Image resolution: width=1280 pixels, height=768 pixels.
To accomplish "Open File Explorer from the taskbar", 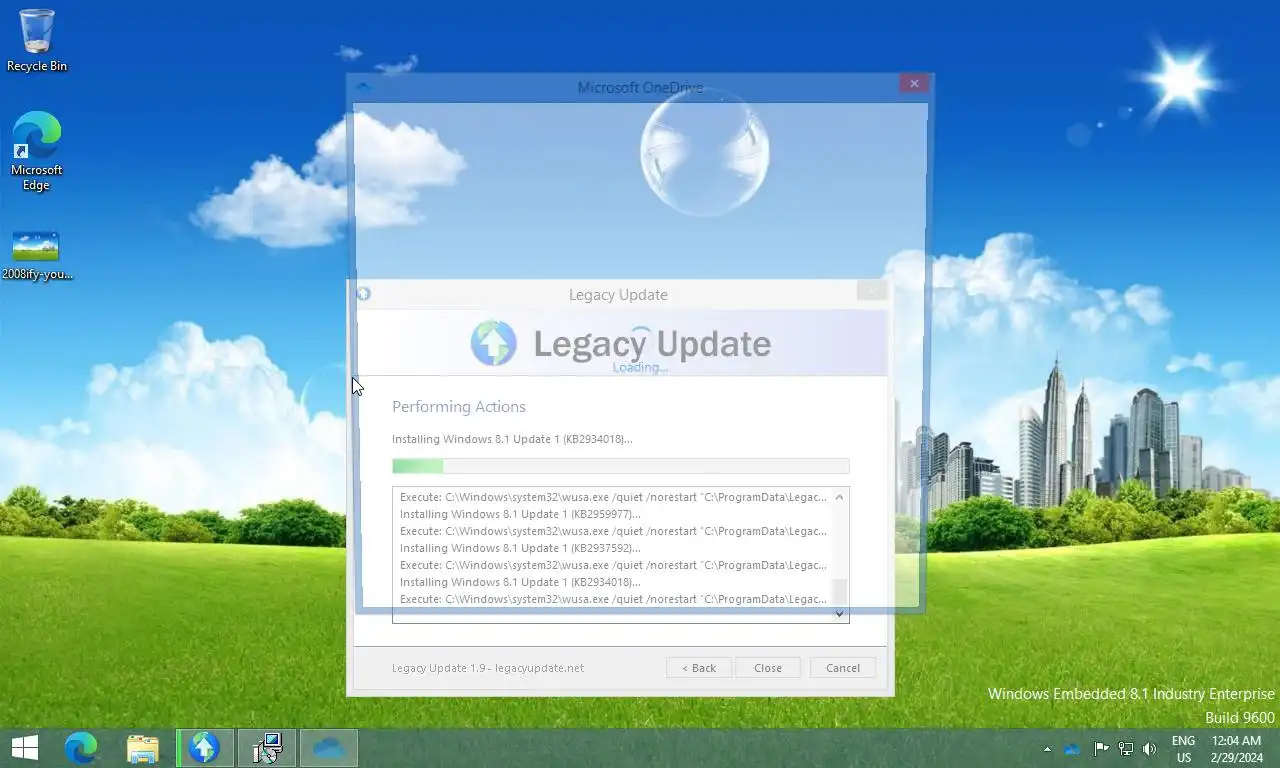I will (x=143, y=747).
